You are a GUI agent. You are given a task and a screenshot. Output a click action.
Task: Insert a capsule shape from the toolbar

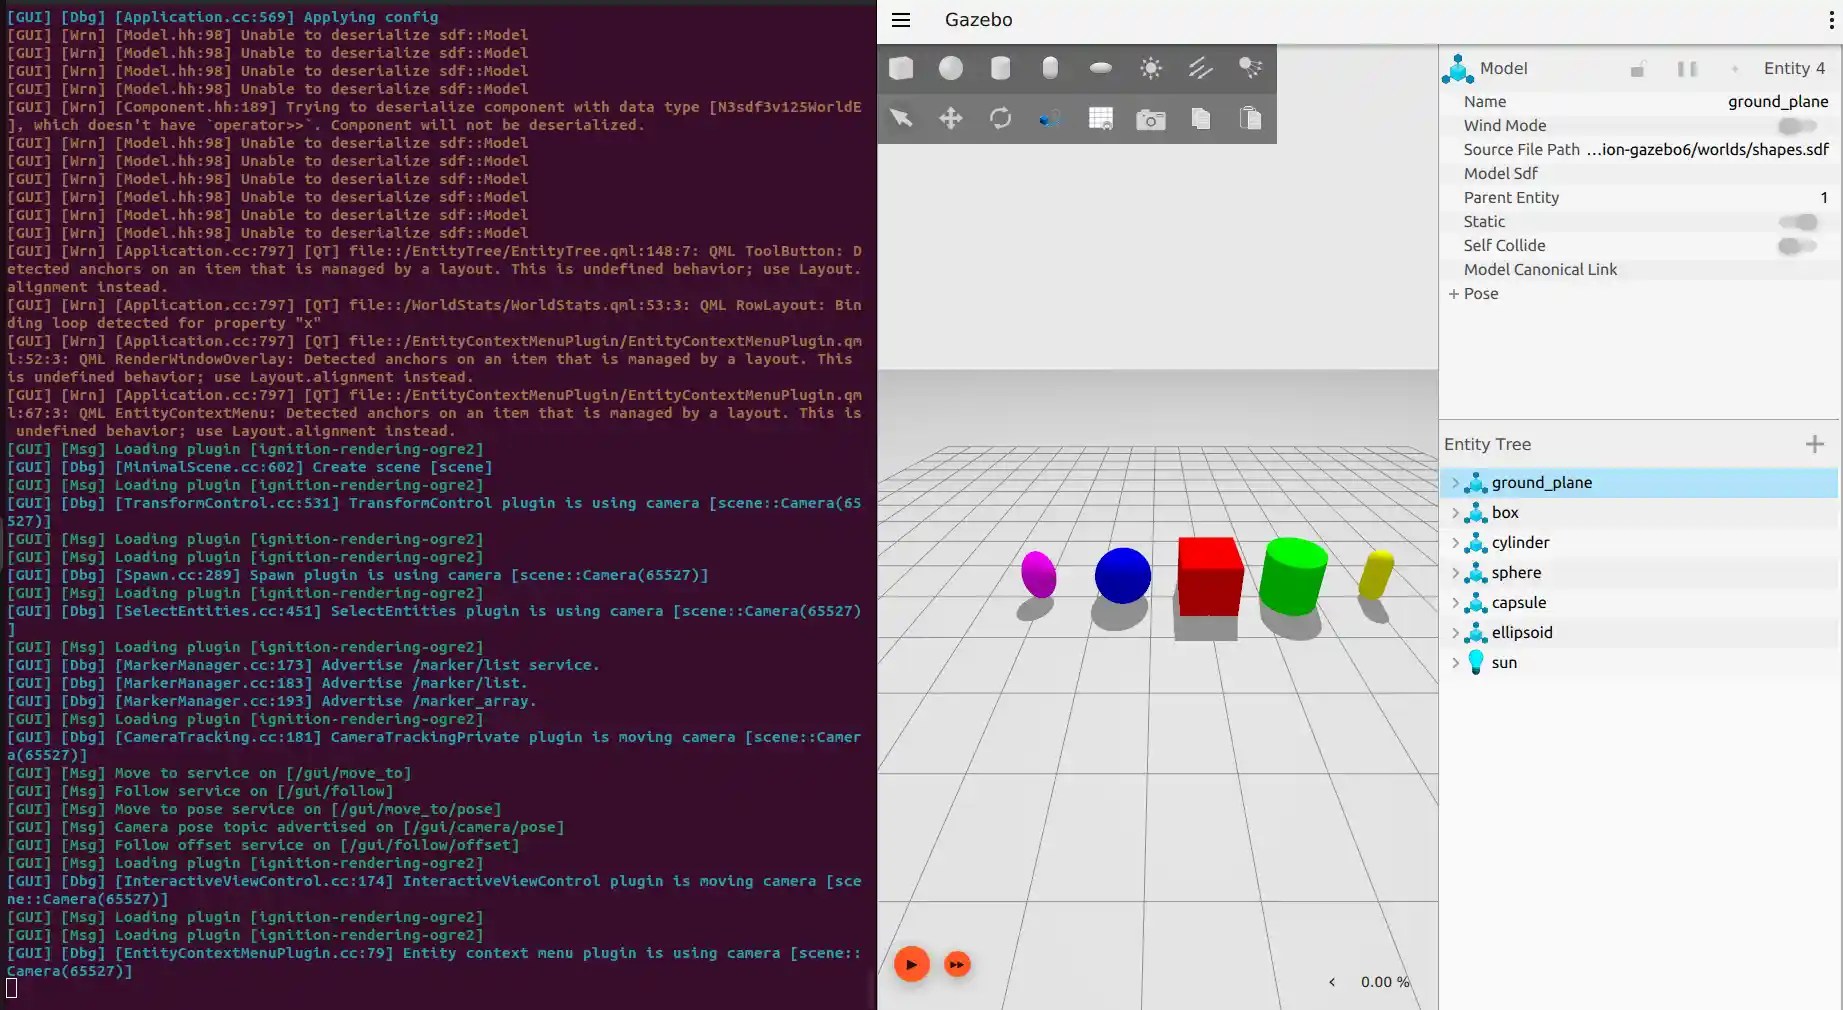[1050, 68]
